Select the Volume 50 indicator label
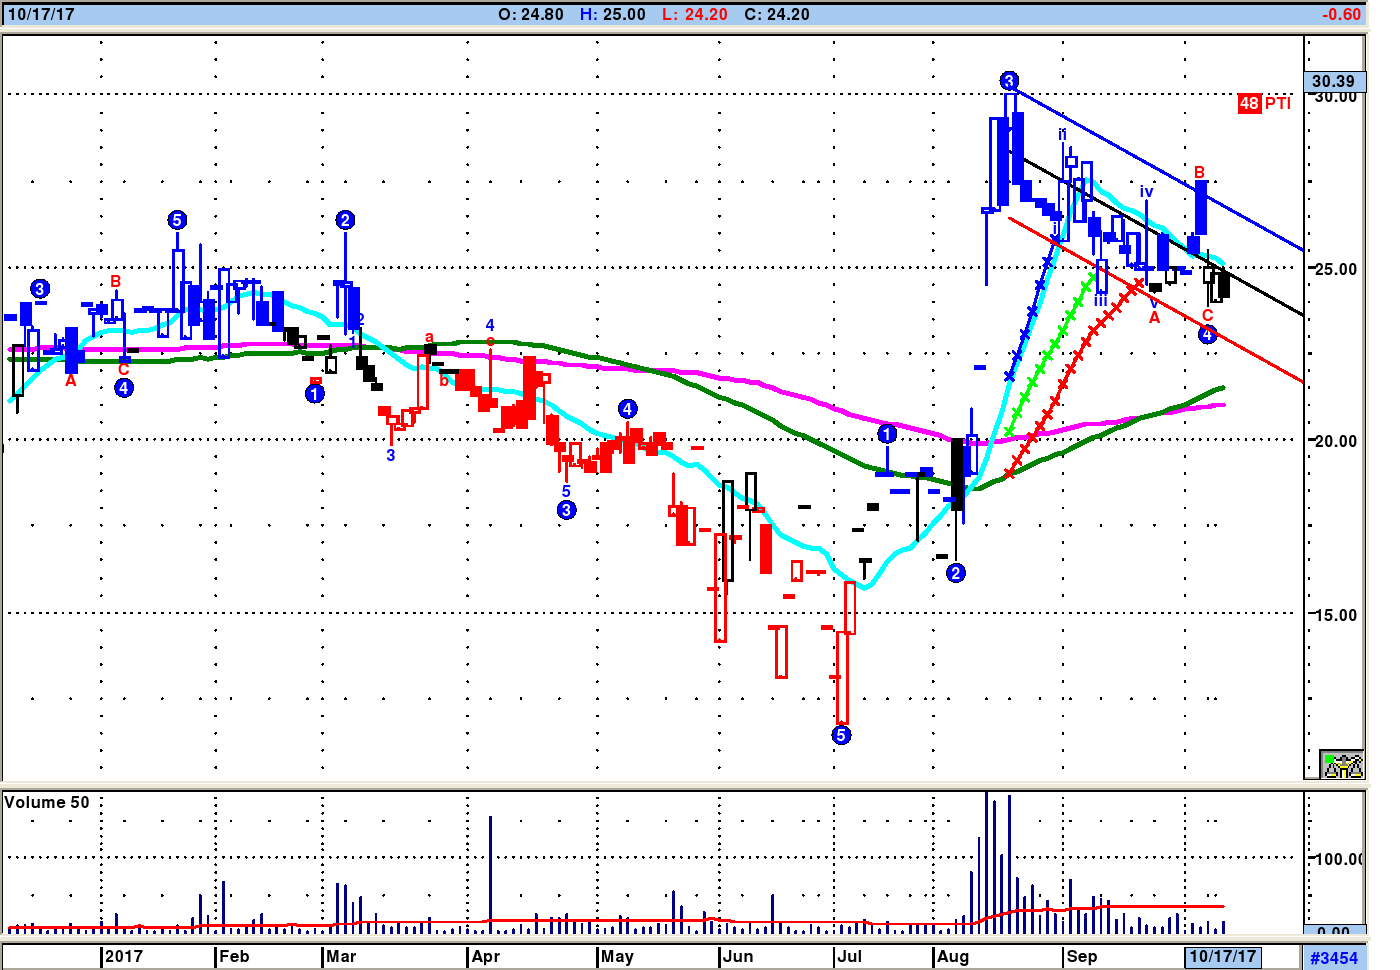The width and height of the screenshot is (1400, 970). (47, 802)
